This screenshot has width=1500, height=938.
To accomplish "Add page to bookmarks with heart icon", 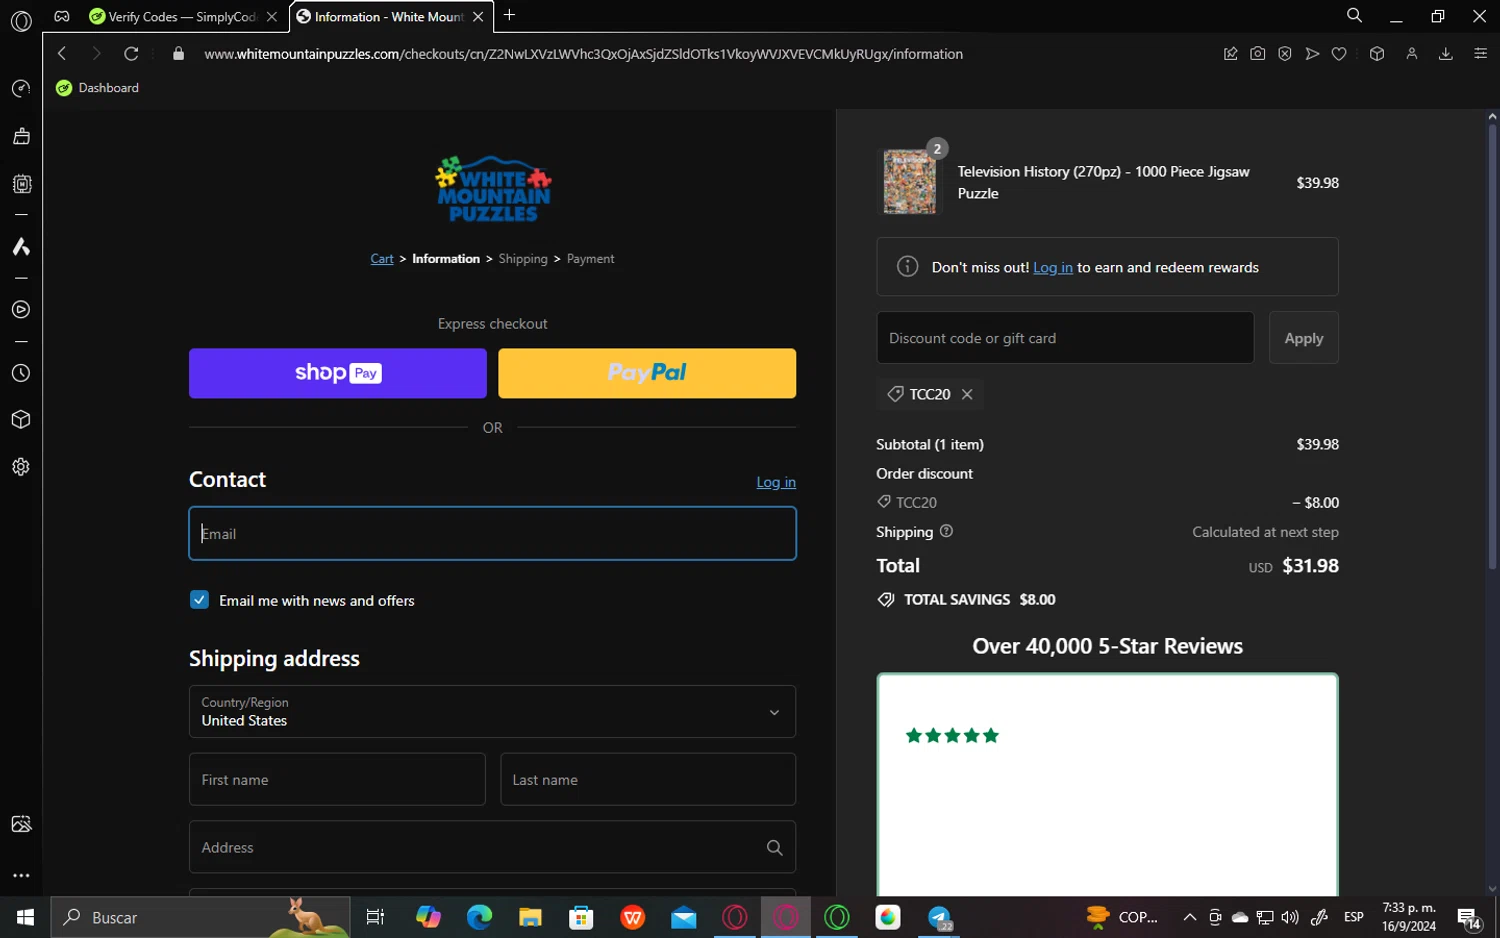I will pyautogui.click(x=1339, y=54).
